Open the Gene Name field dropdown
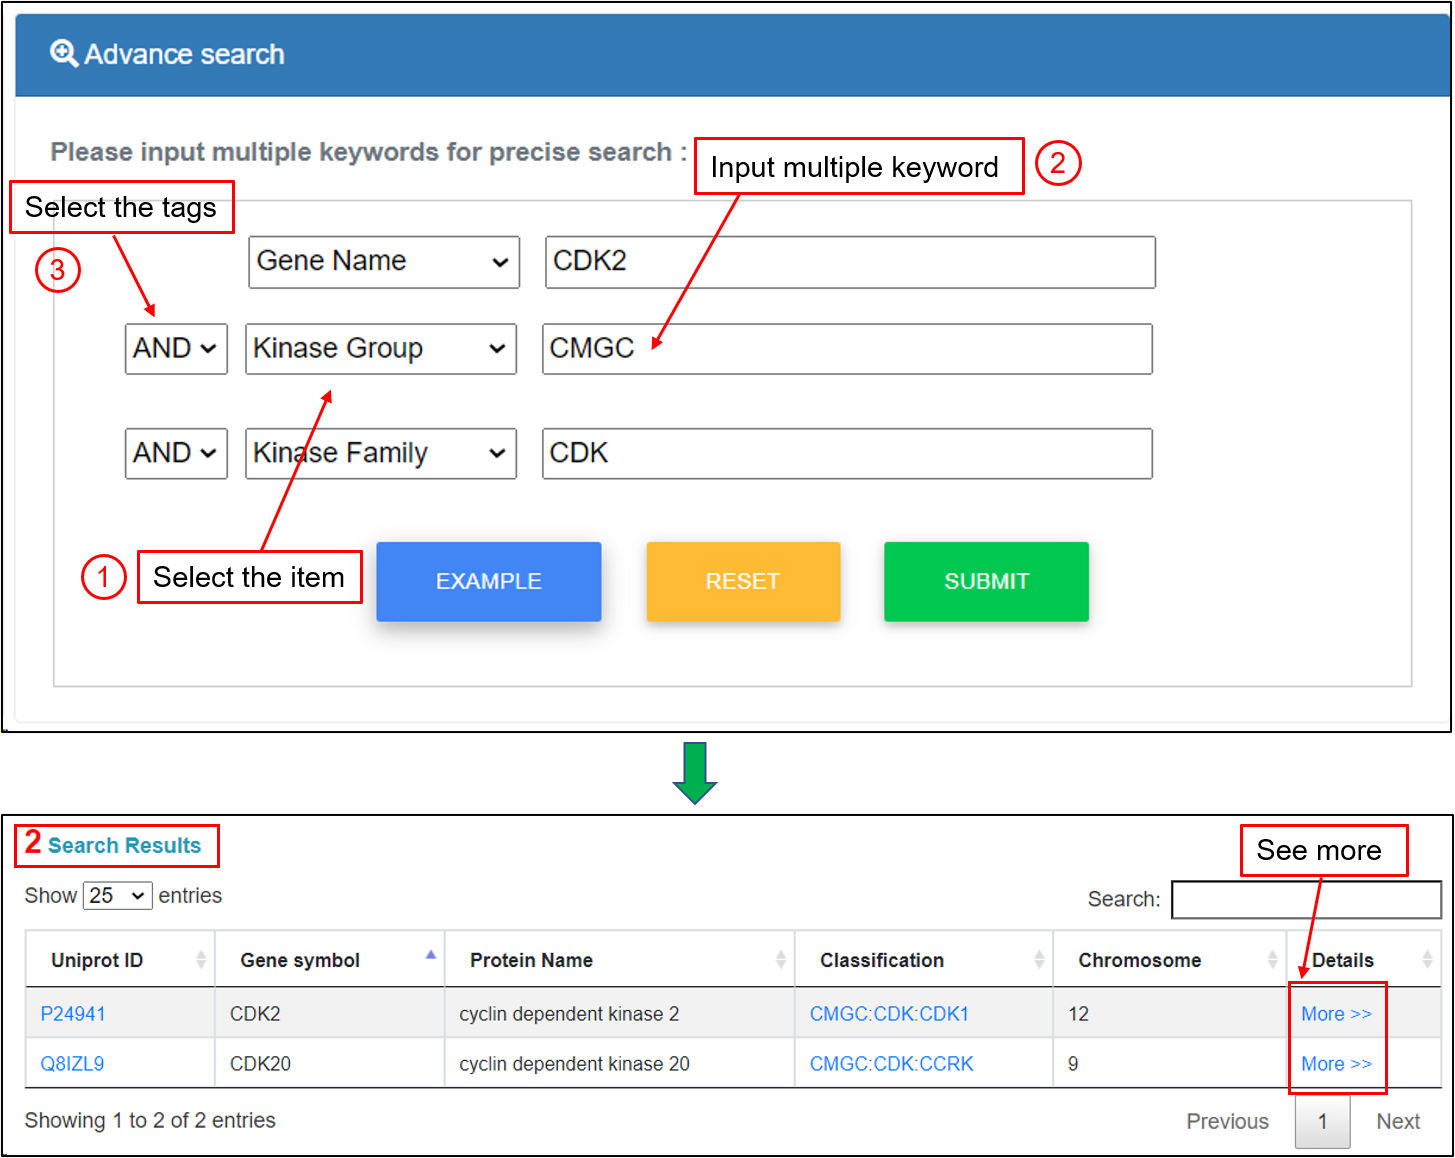This screenshot has height=1158, width=1455. tap(383, 262)
